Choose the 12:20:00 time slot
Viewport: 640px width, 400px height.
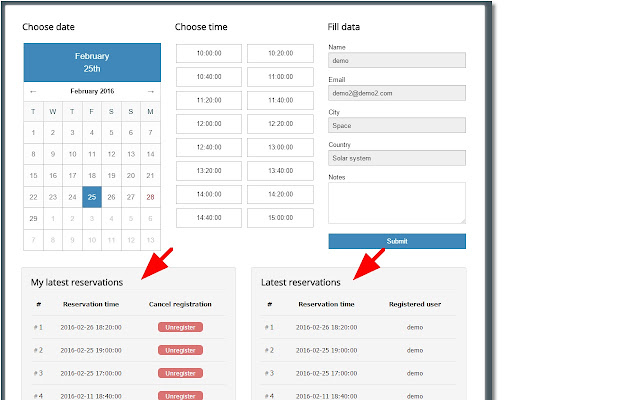[x=280, y=124]
